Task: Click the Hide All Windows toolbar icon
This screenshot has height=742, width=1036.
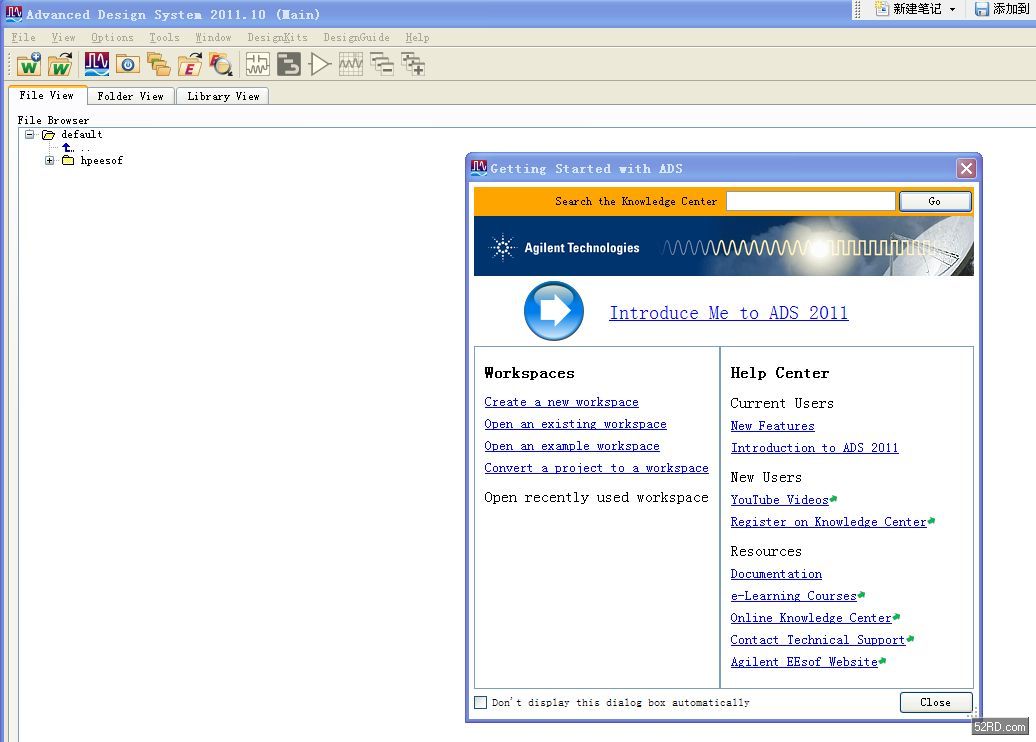Action: tap(382, 64)
